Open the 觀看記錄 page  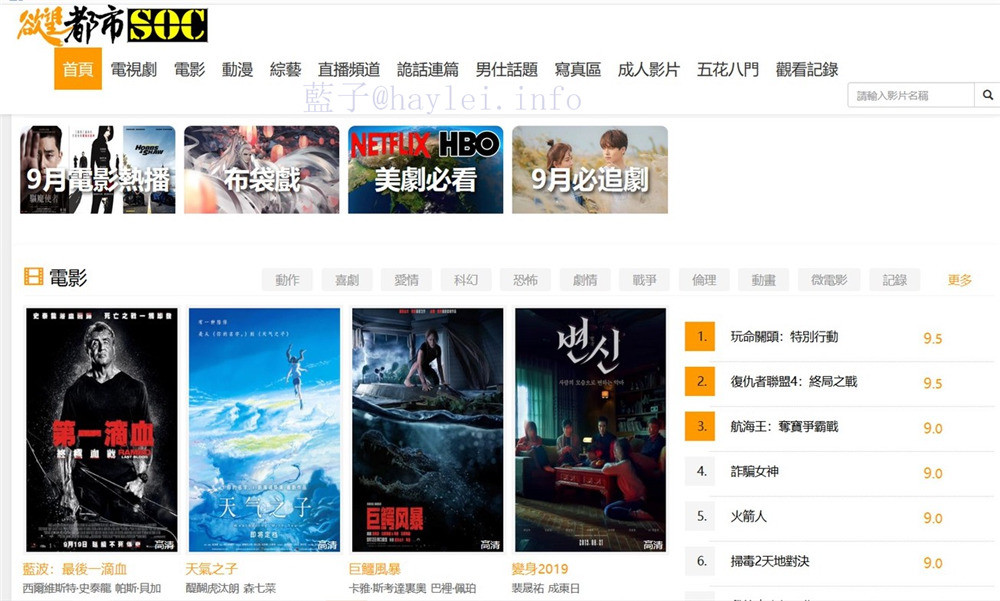pyautogui.click(x=807, y=69)
